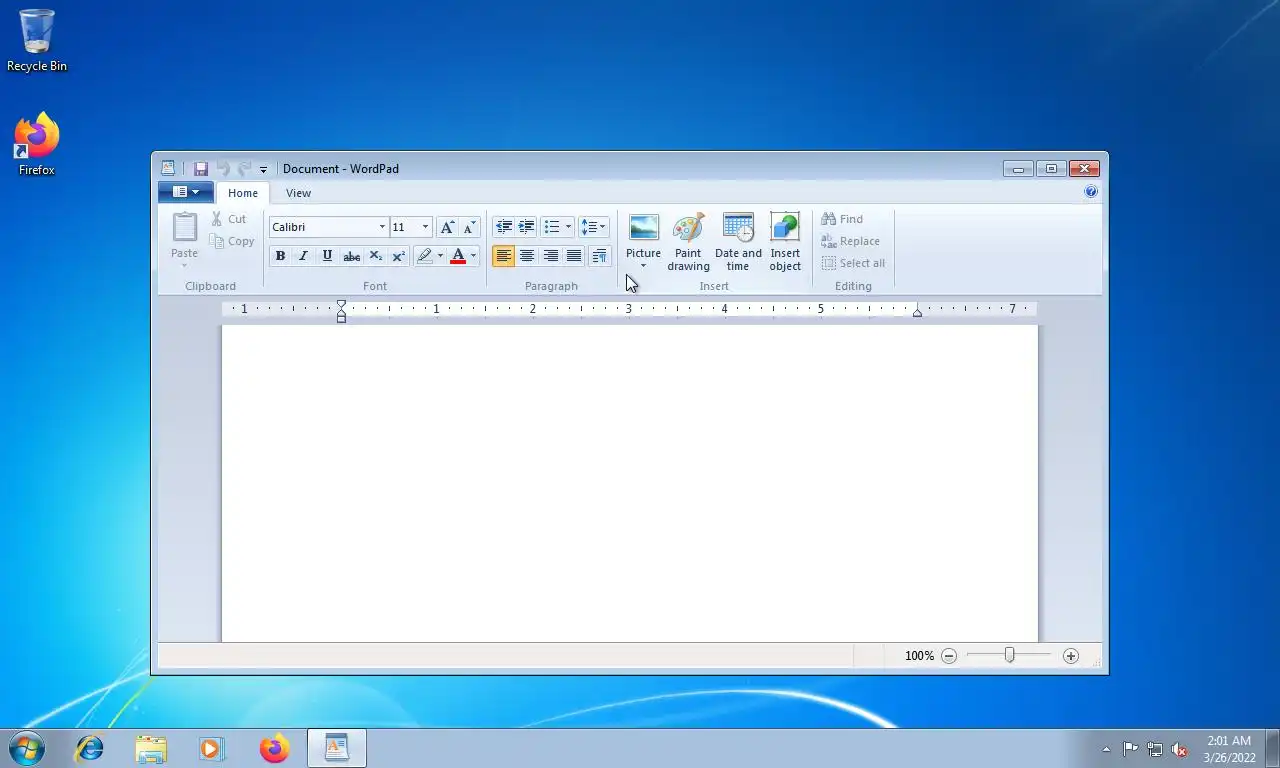Click the volume icon in system tray

(1179, 749)
